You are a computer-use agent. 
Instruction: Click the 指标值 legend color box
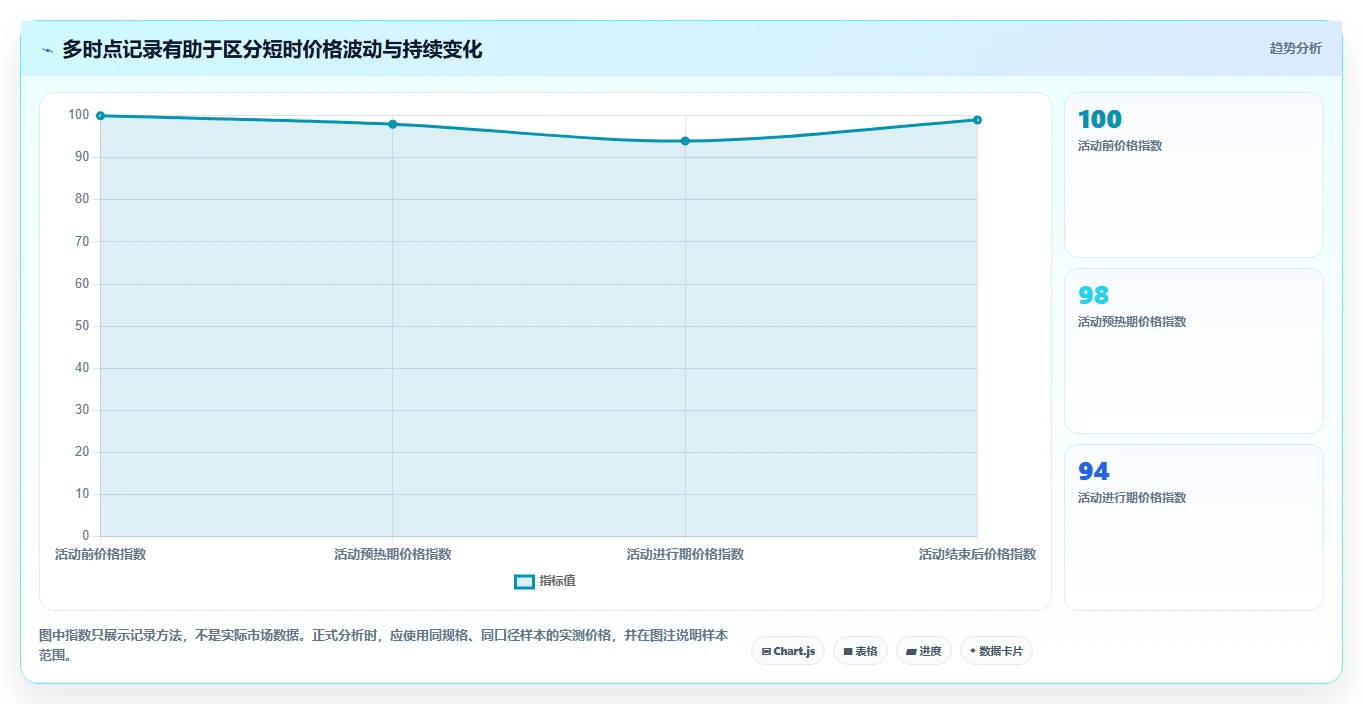pyautogui.click(x=525, y=582)
